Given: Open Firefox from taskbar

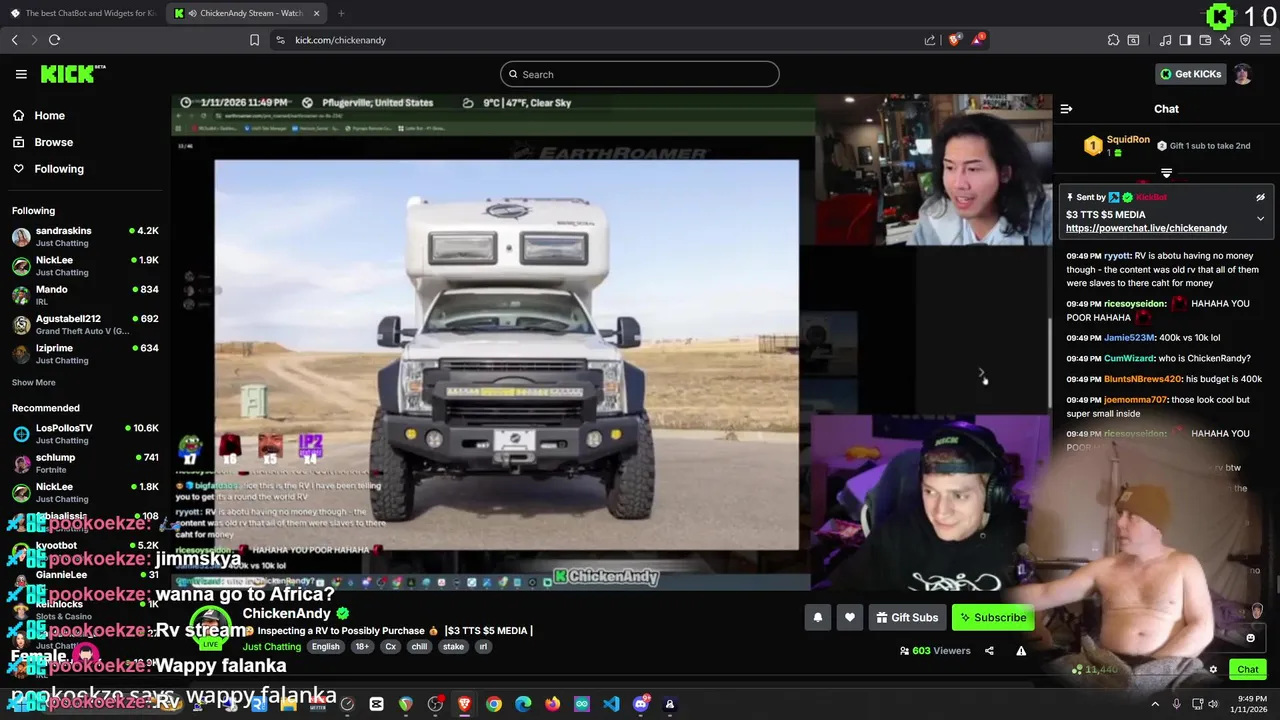Looking at the screenshot, I should point(553,704).
